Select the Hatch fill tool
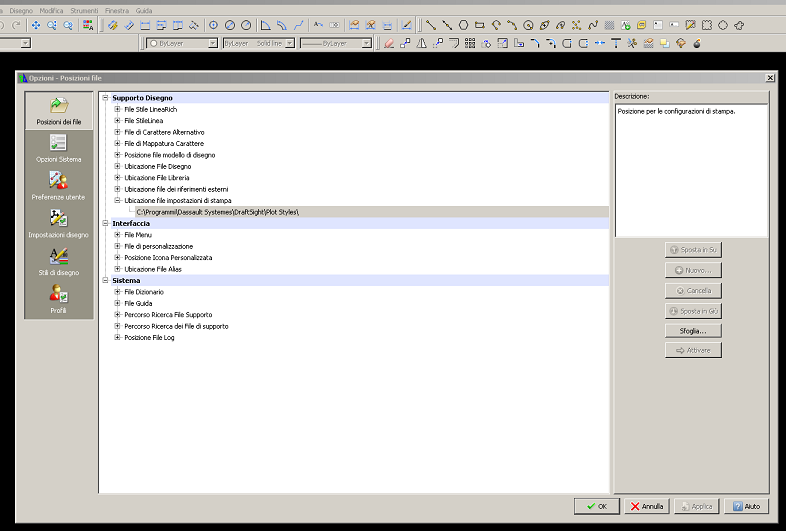This screenshot has width=786, height=531. click(x=609, y=25)
